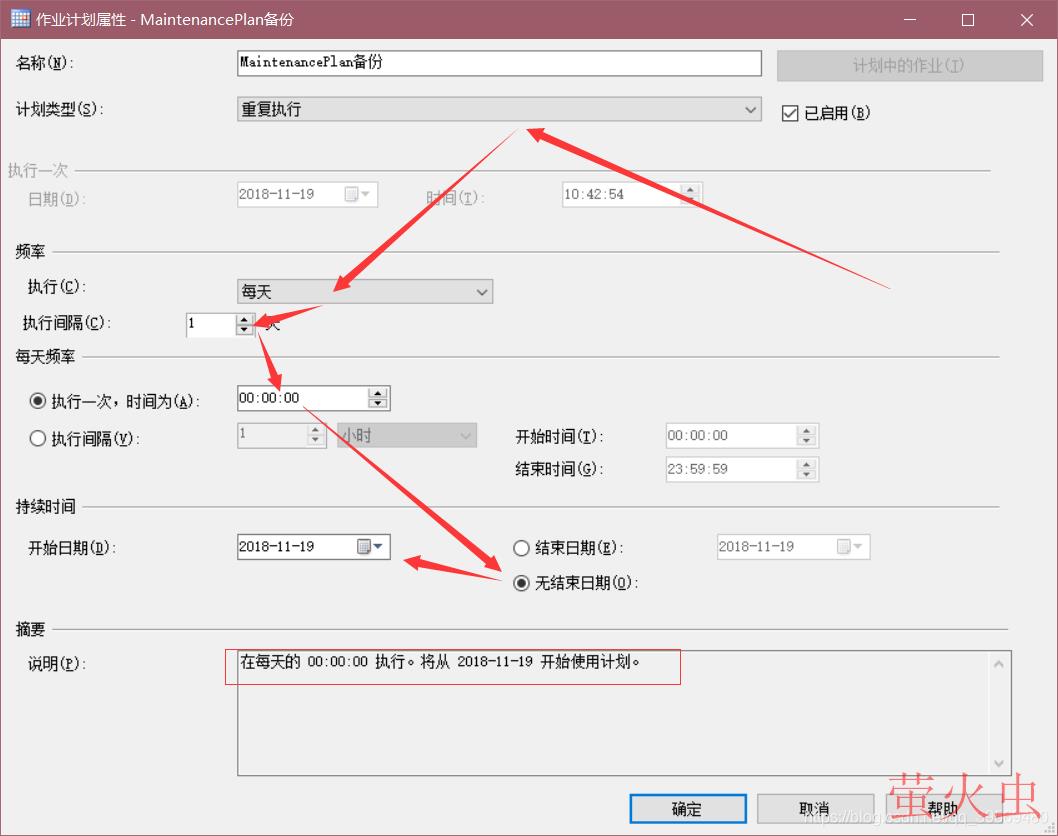1058x836 pixels.
Task: Maximize the job schedule properties window
Action: click(x=968, y=20)
